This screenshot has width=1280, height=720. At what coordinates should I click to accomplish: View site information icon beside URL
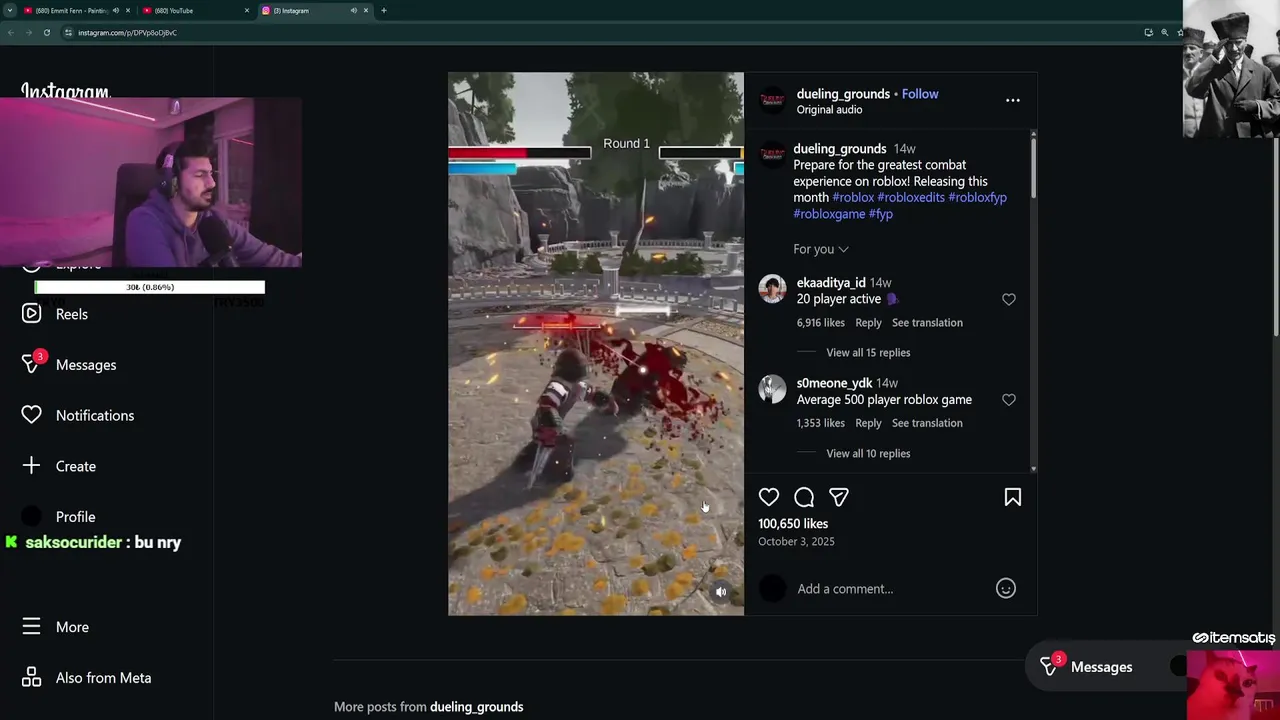click(x=68, y=32)
